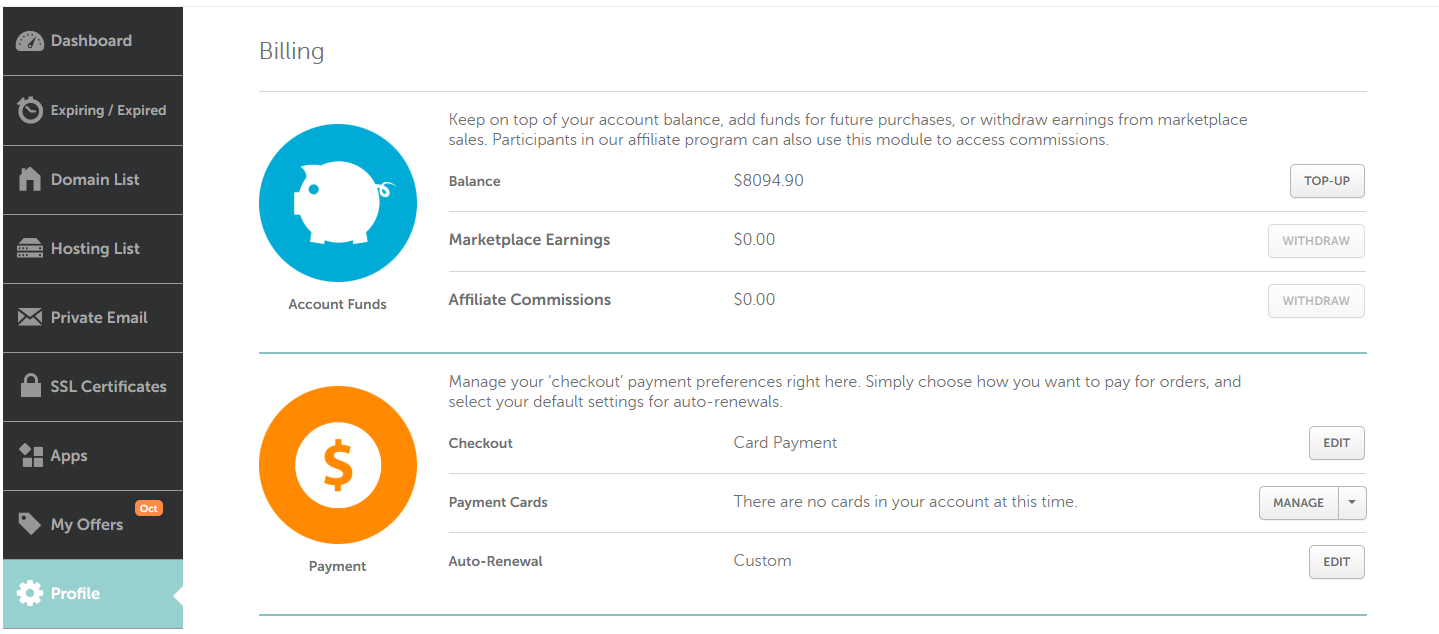Click the Oct badge on My Offers

(148, 507)
